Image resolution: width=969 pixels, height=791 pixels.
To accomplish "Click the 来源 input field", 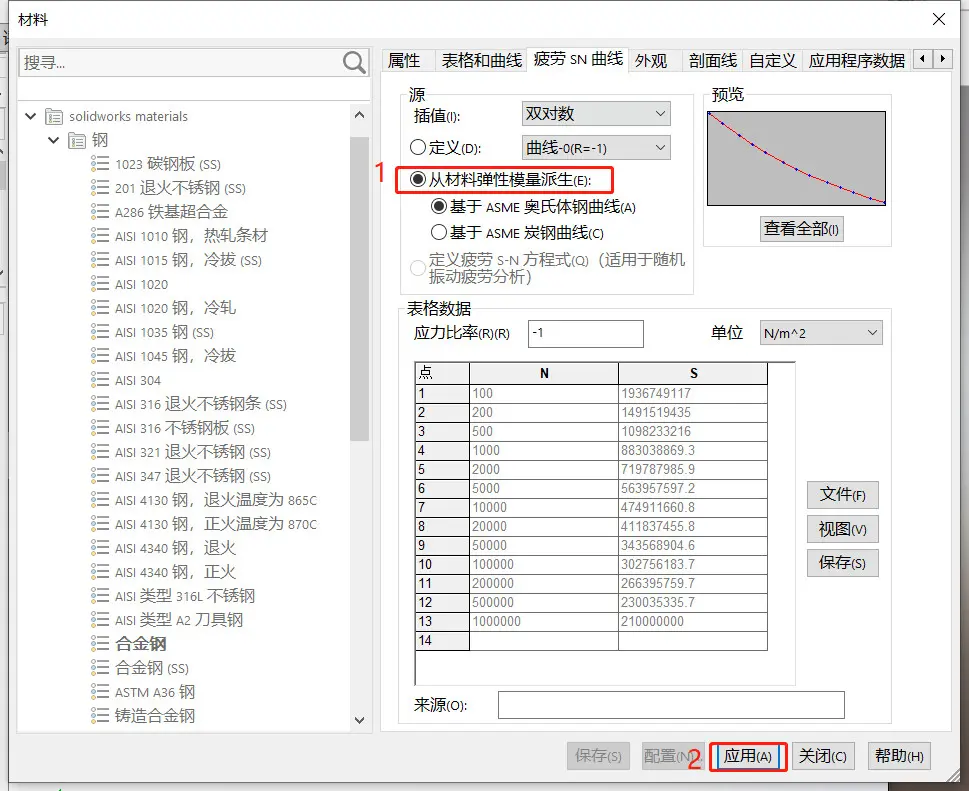I will 671,705.
